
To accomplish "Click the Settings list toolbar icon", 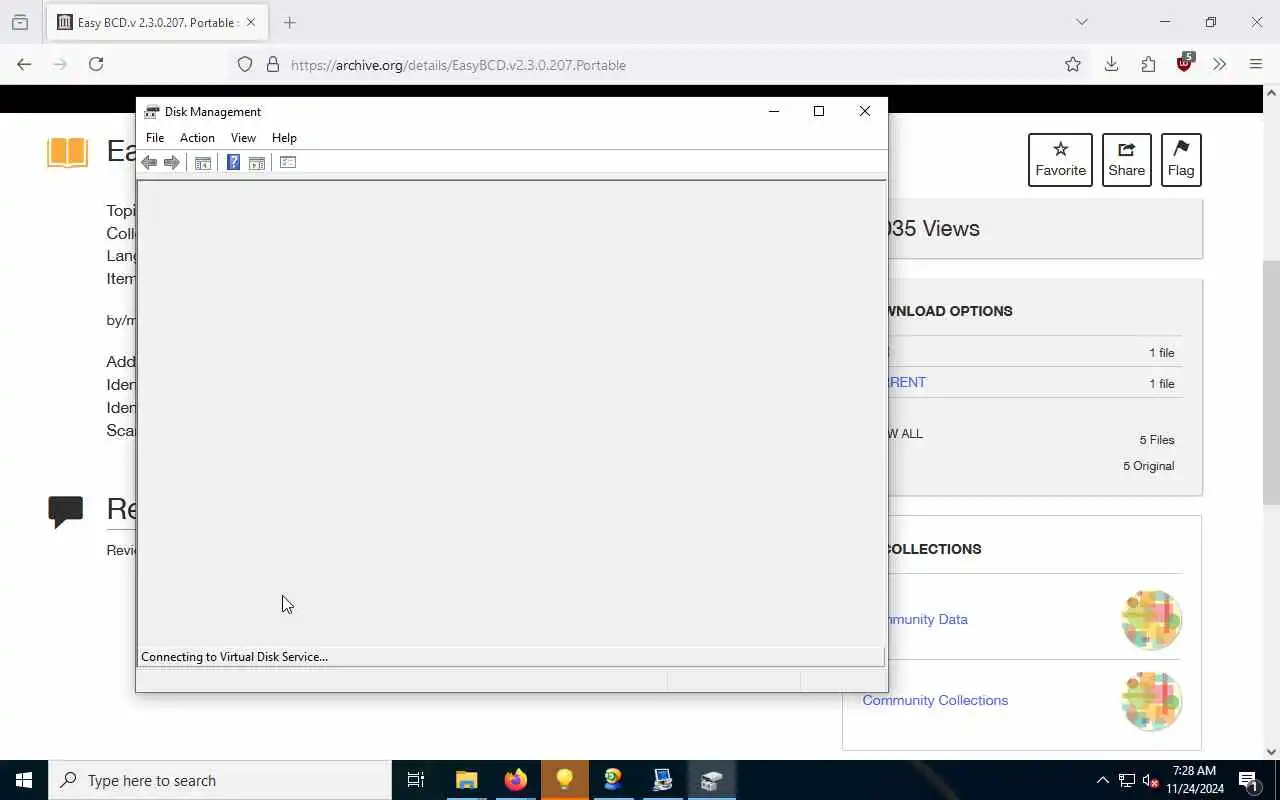I will (288, 163).
